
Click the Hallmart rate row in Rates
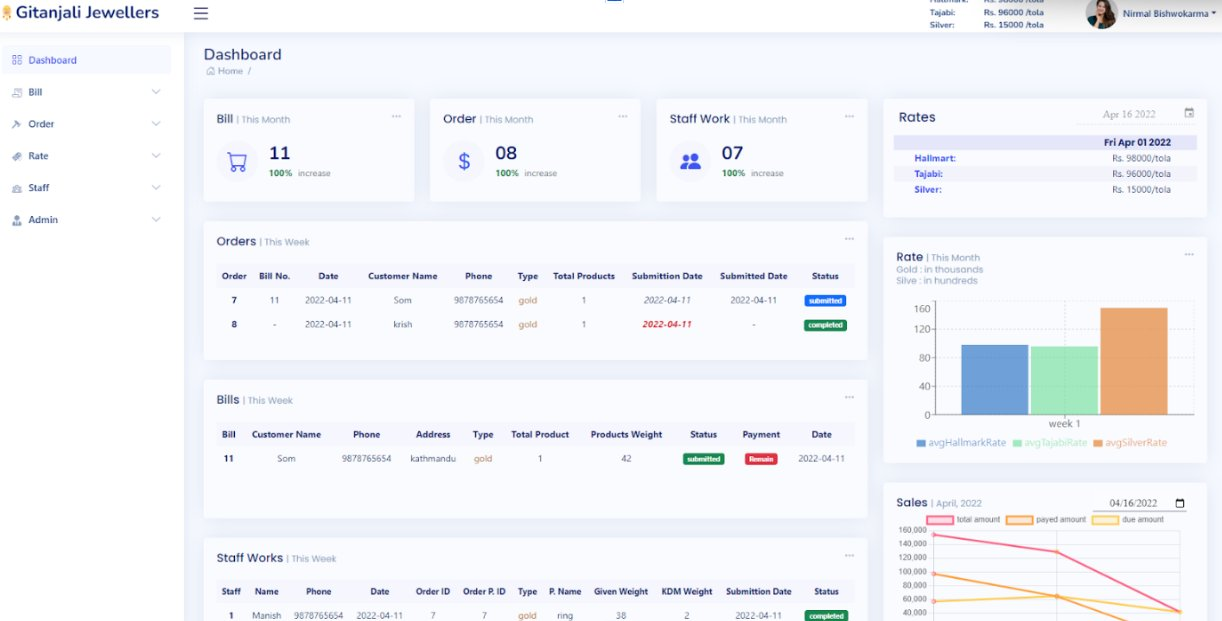[1045, 158]
